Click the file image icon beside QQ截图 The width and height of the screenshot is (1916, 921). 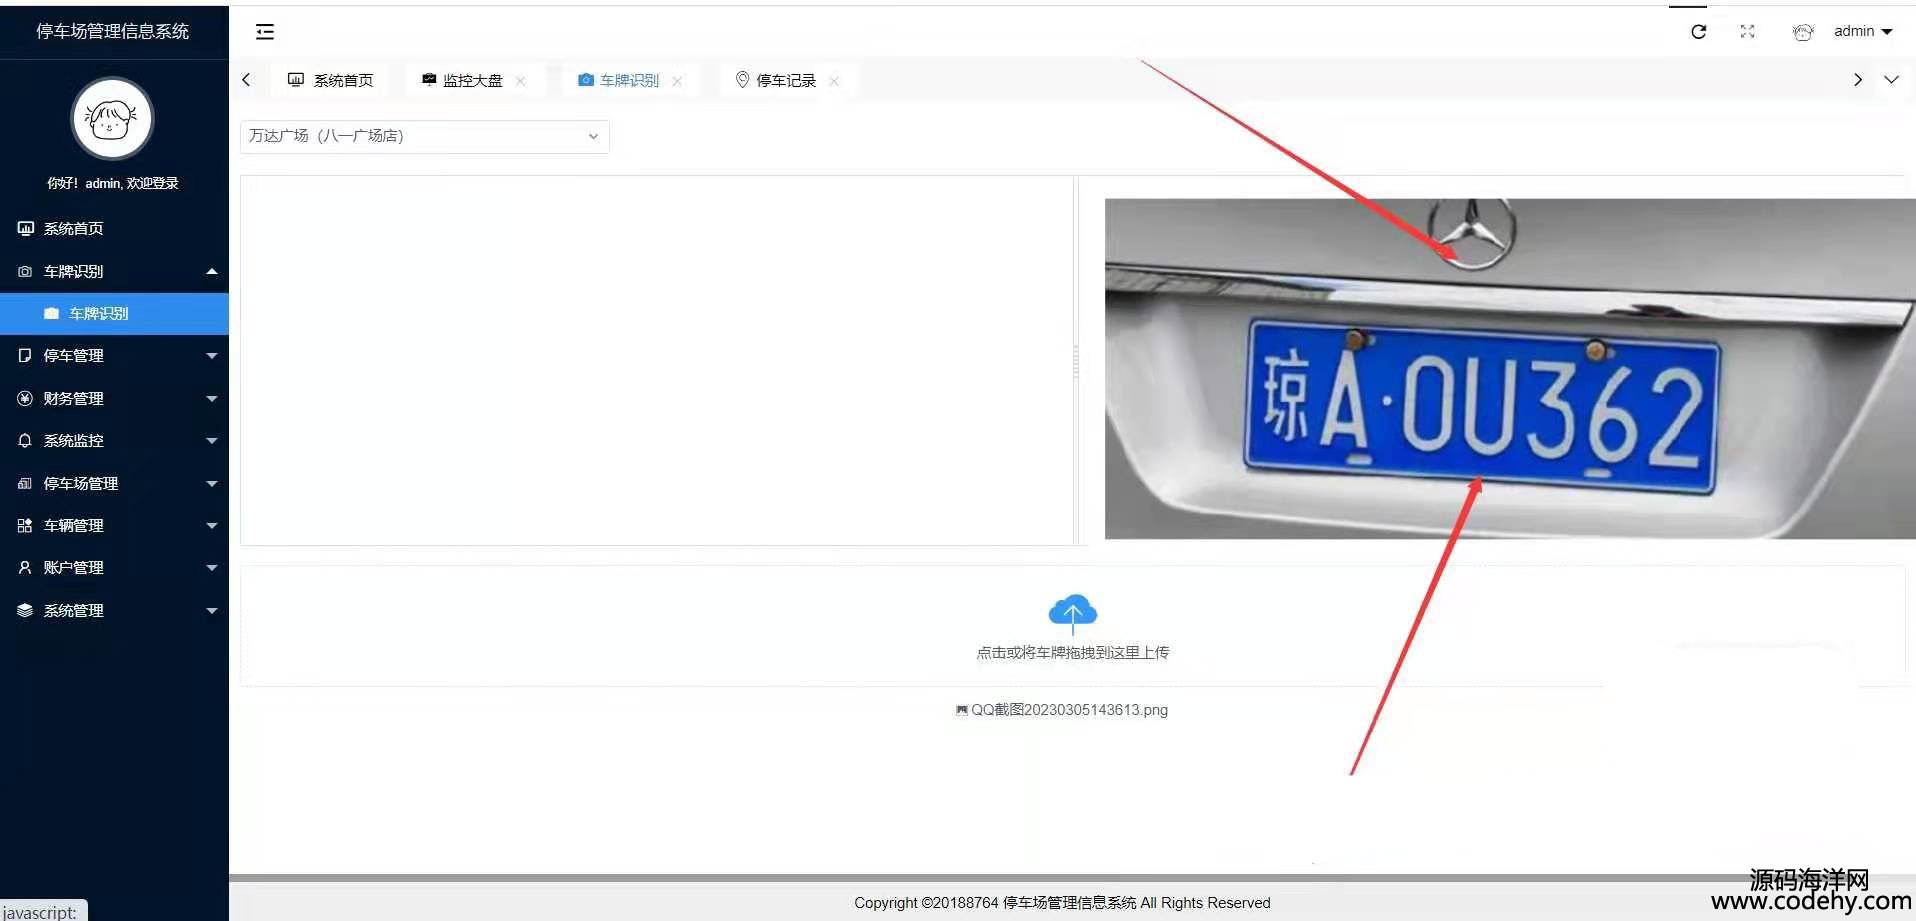[962, 710]
